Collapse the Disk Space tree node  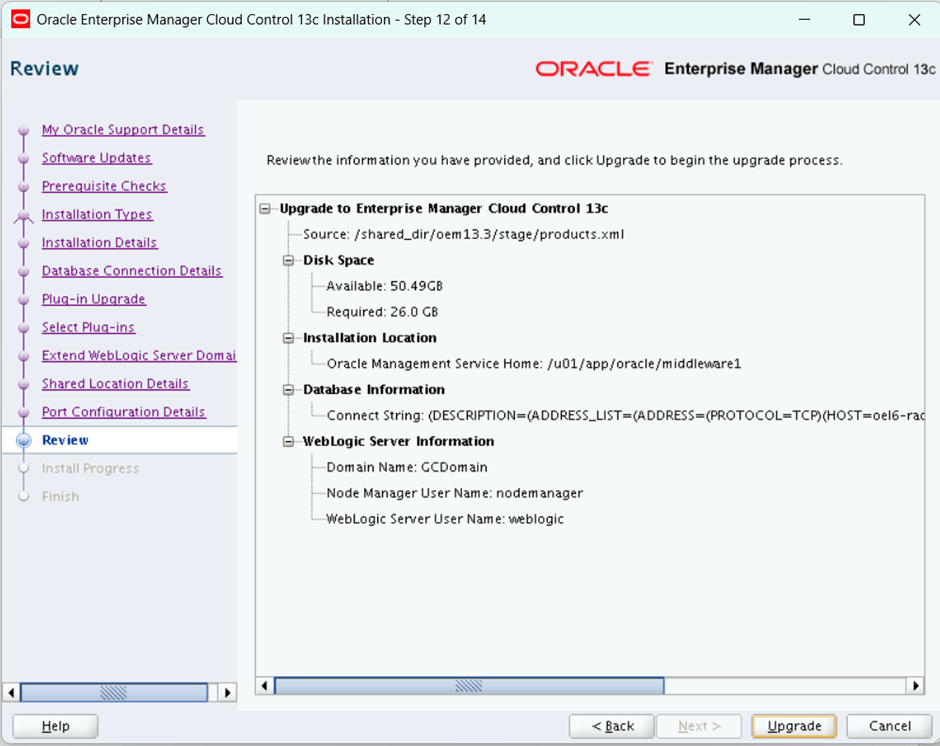289,261
